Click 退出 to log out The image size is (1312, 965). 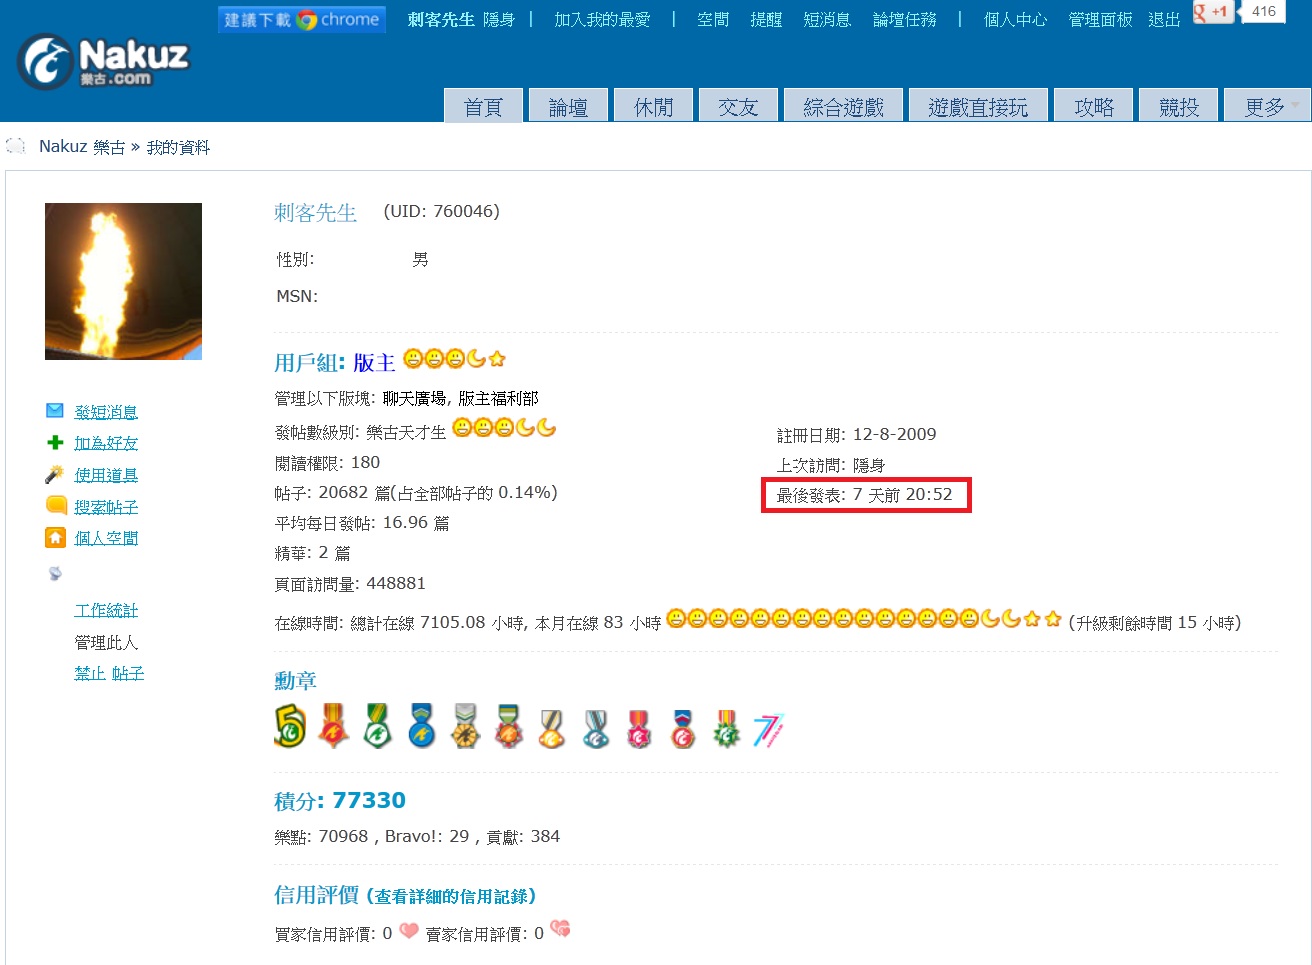(x=1164, y=19)
